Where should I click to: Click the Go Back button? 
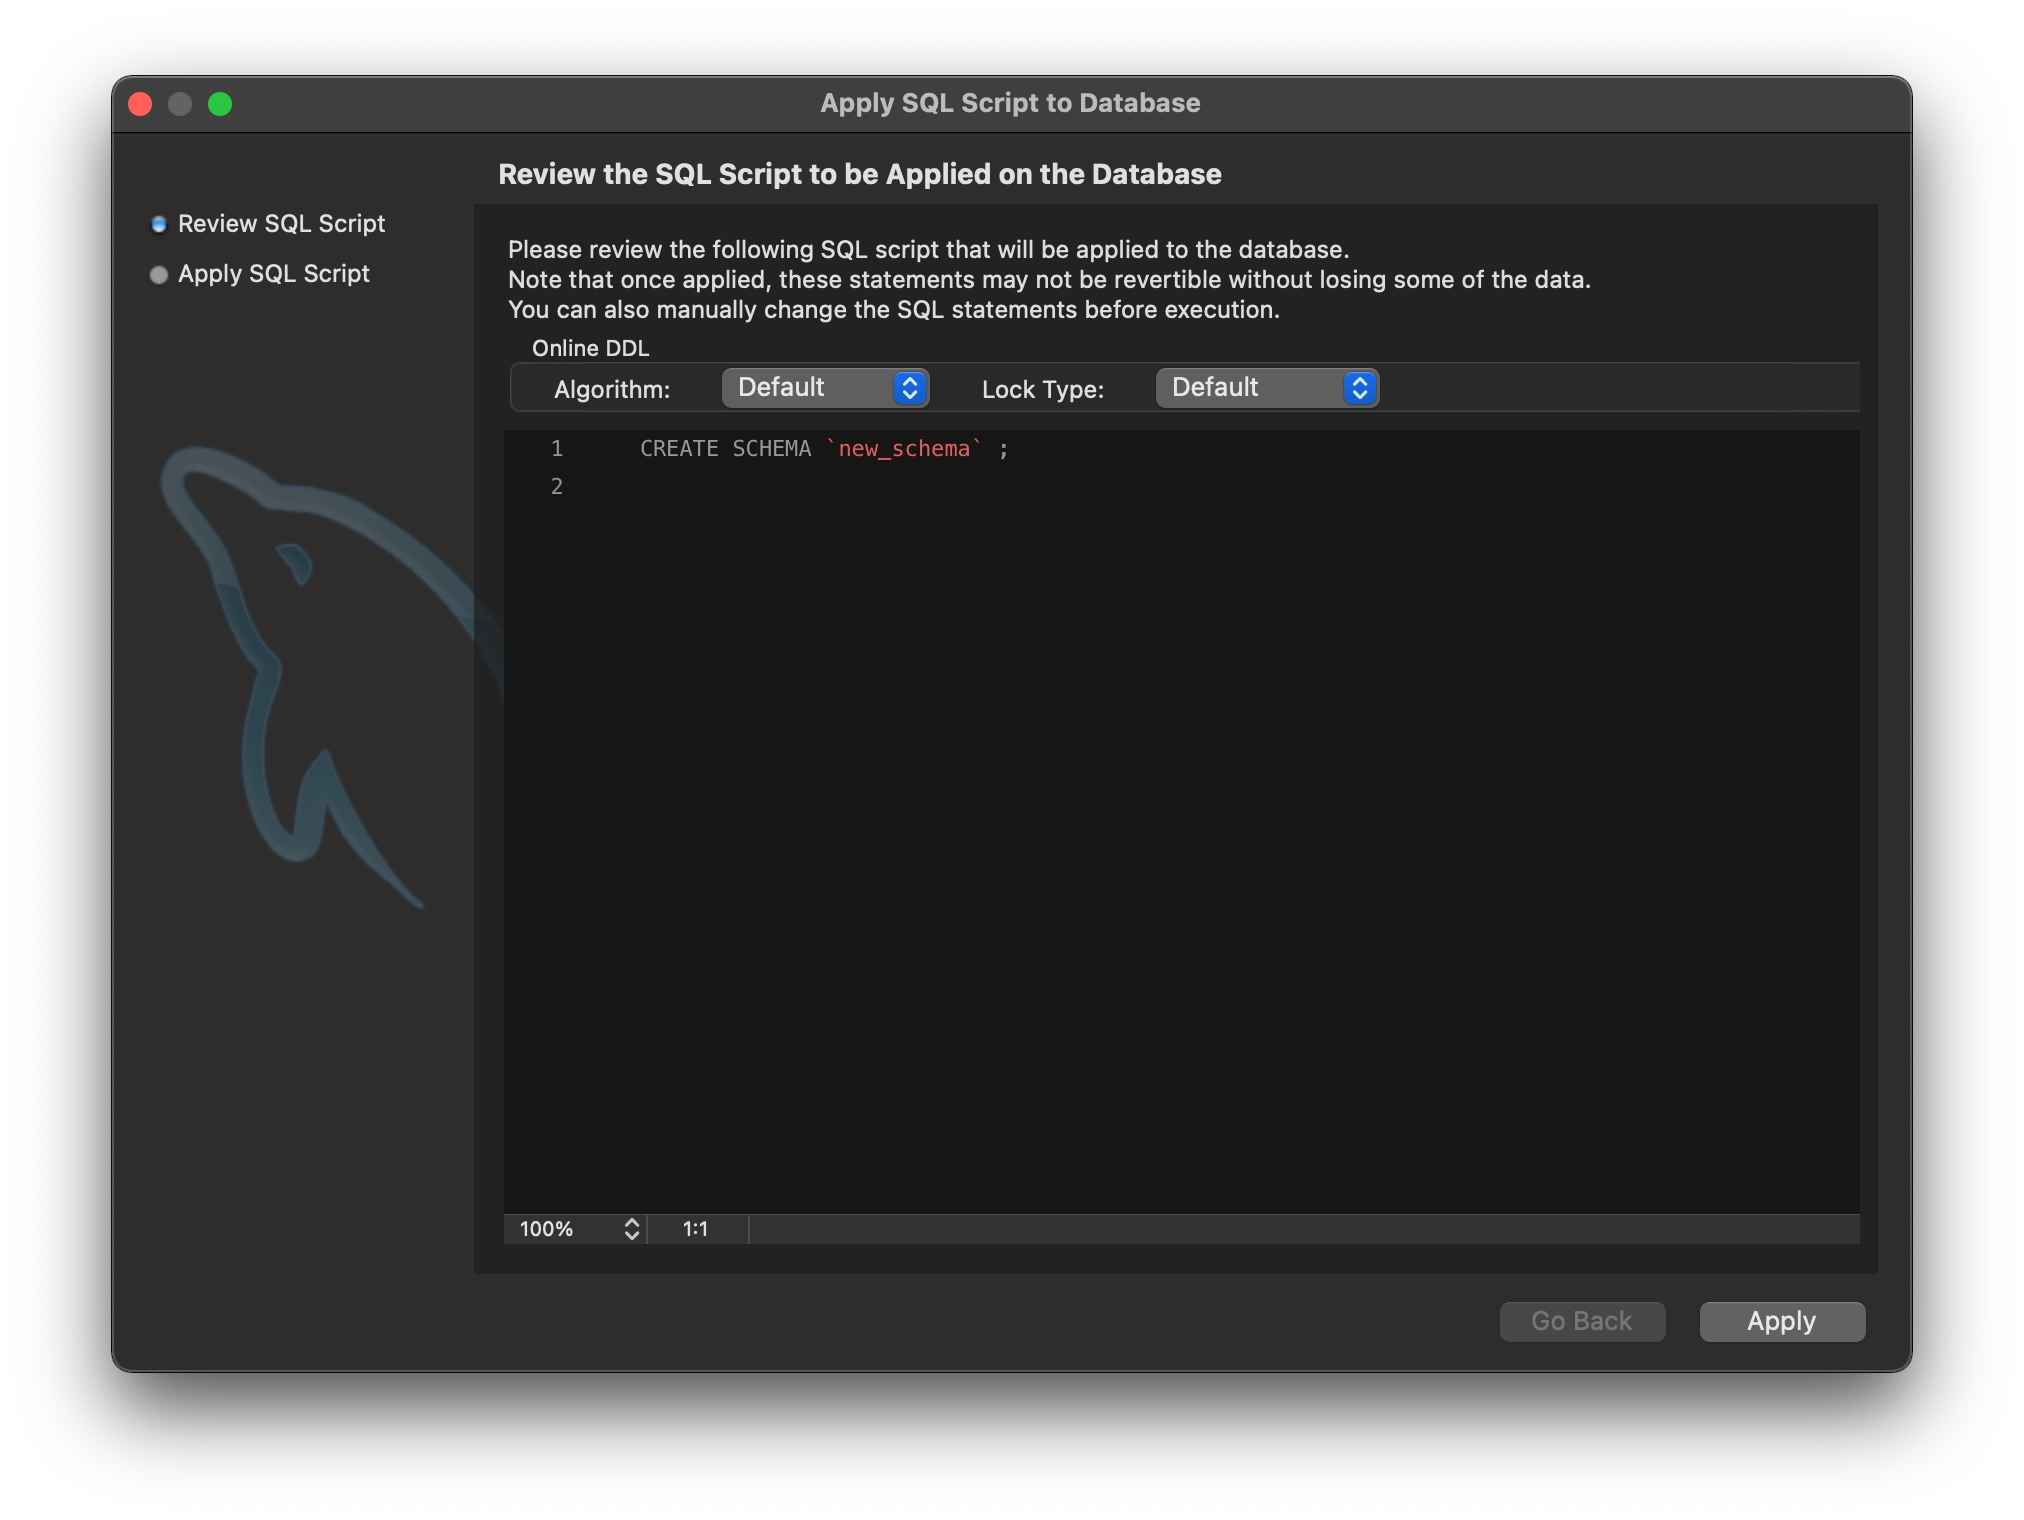click(x=1581, y=1321)
